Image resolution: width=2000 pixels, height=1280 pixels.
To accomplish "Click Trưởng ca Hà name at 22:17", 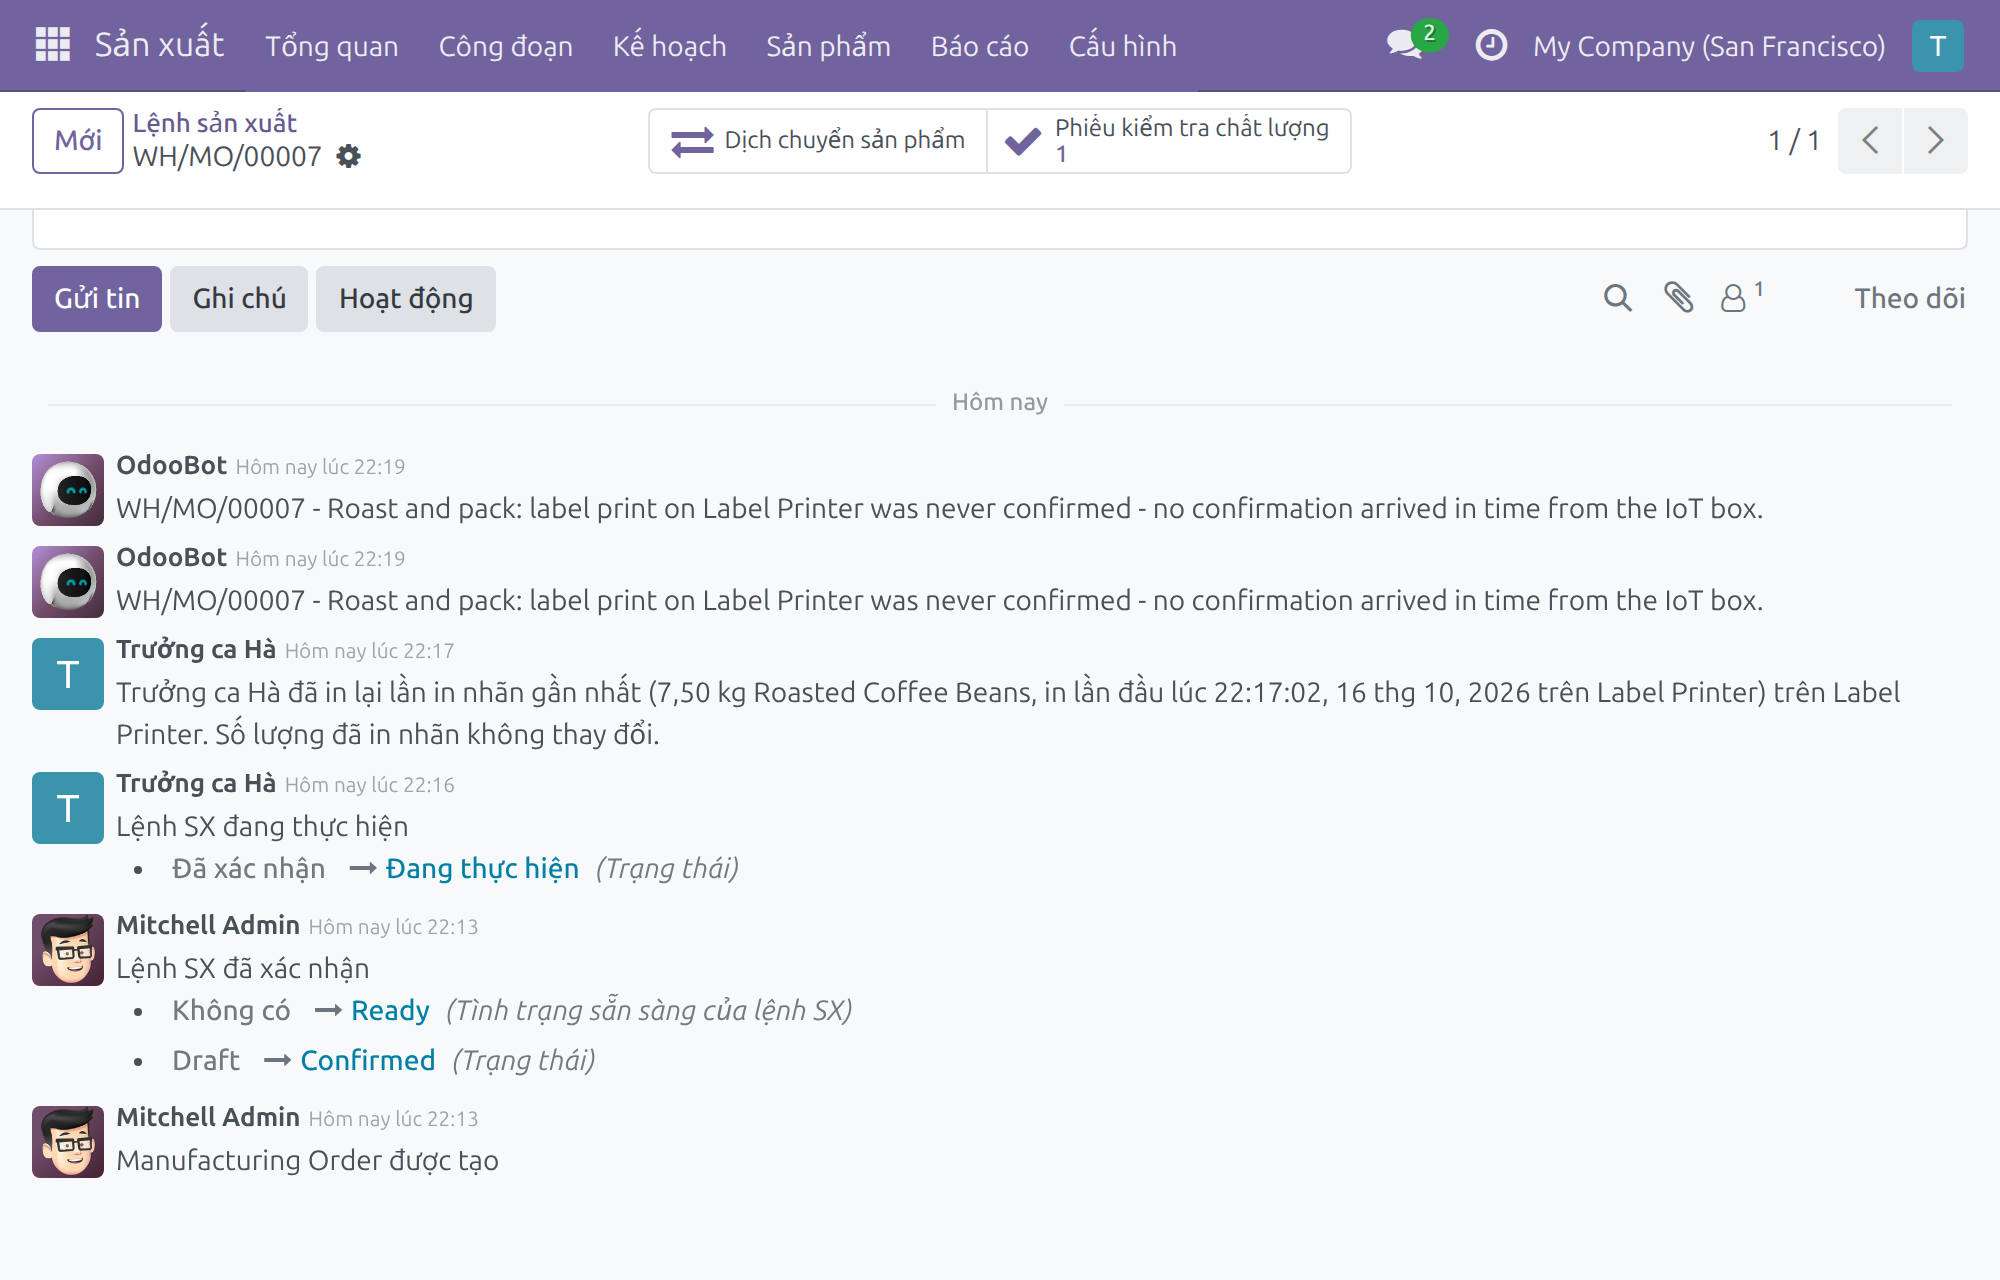I will pyautogui.click(x=196, y=649).
